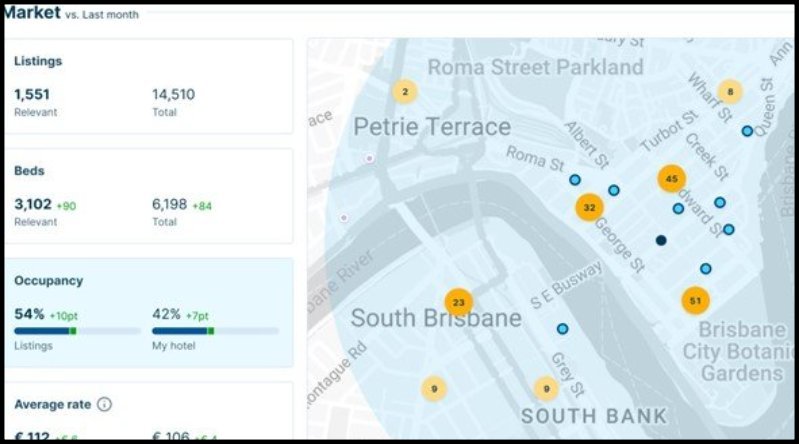The image size is (799, 444).
Task: Click the Petrie Terrace map label
Action: [432, 127]
